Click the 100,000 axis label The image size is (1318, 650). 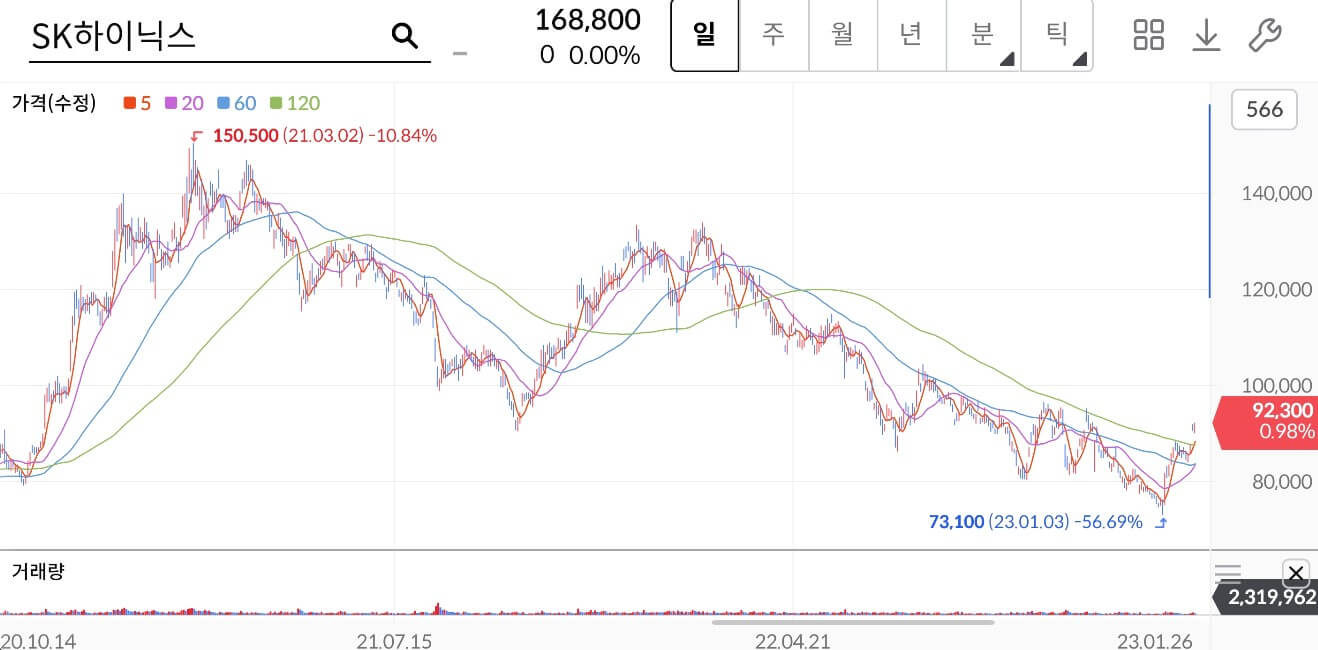[1276, 386]
